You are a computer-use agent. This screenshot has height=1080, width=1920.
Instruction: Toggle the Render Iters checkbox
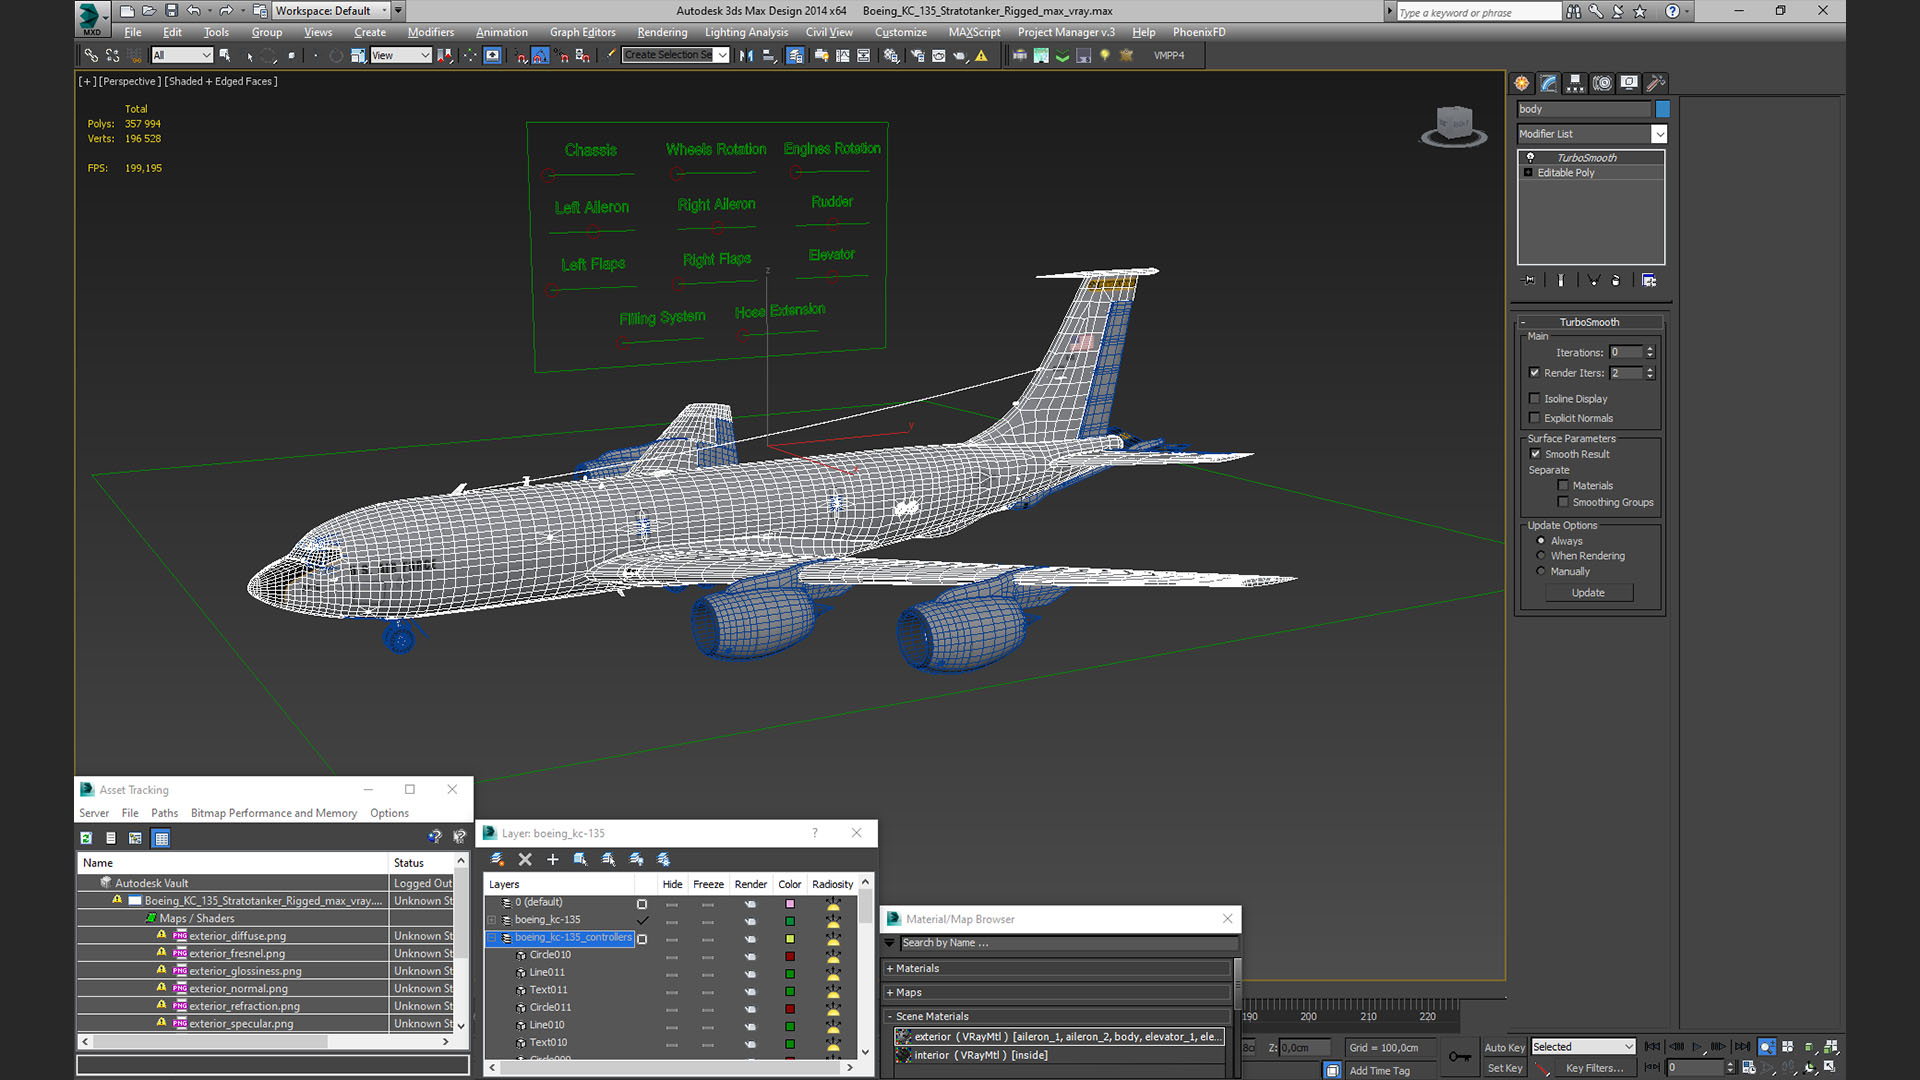[x=1534, y=373]
